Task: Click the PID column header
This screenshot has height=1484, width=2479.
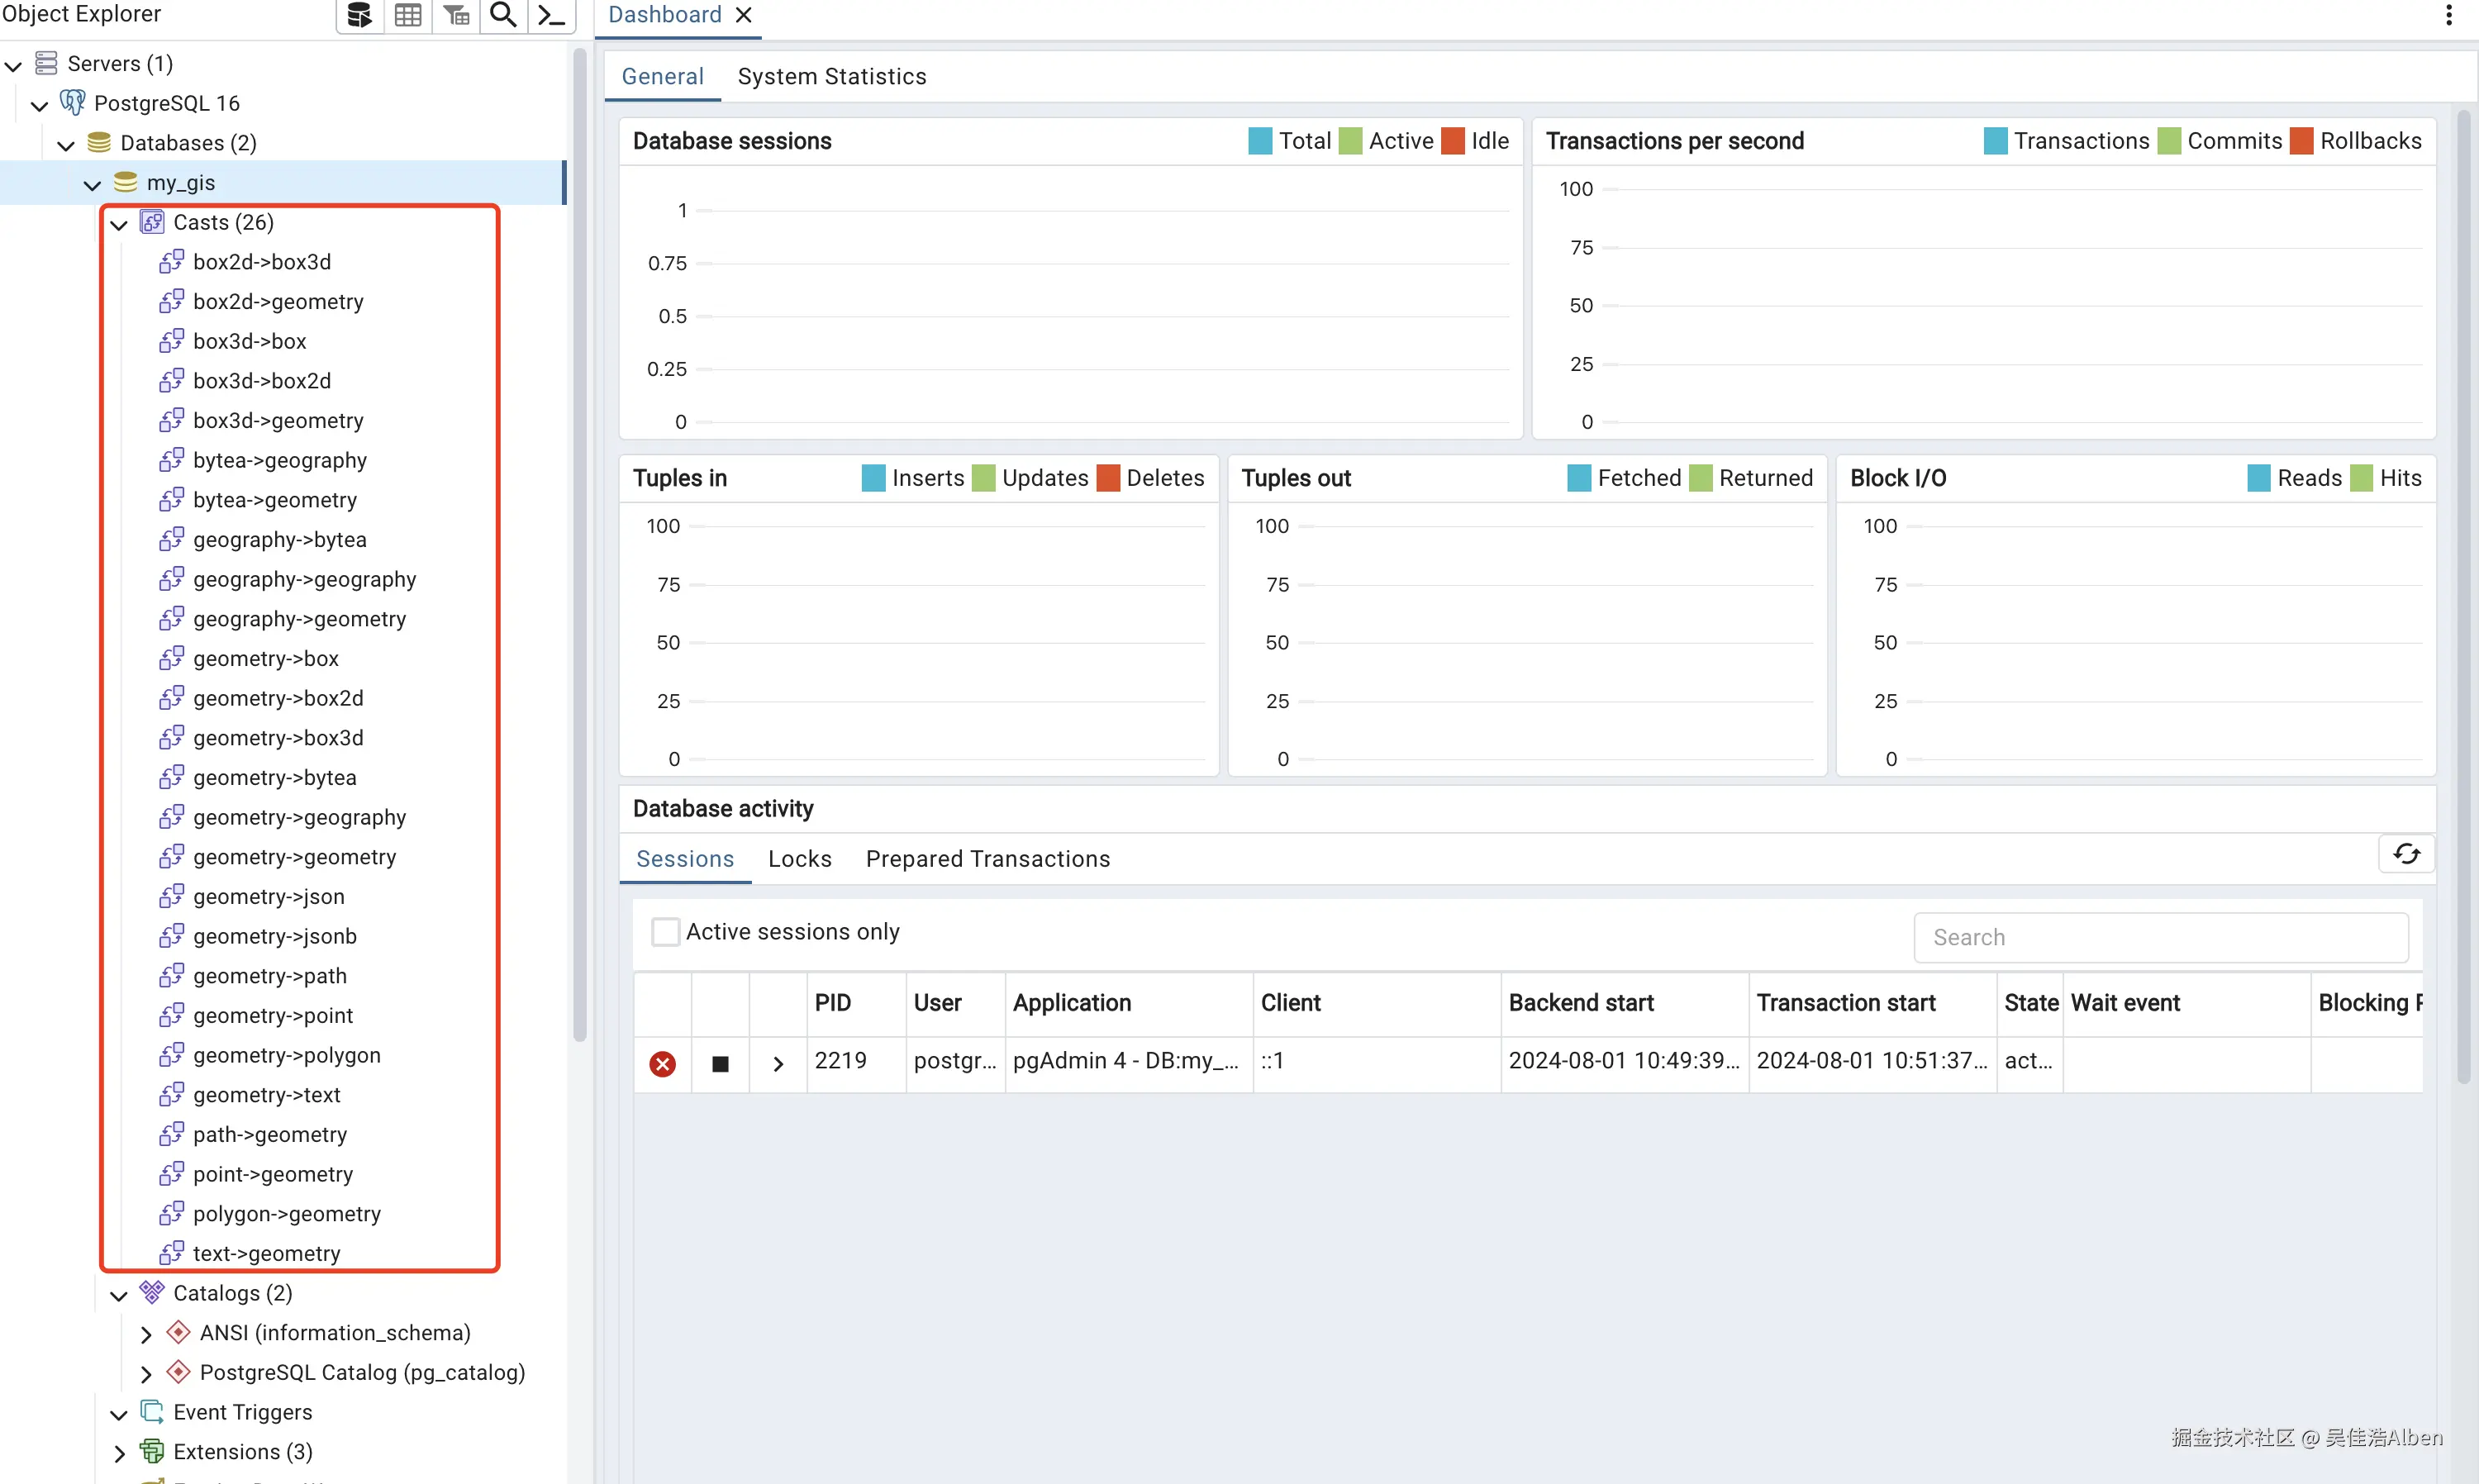Action: [832, 1003]
